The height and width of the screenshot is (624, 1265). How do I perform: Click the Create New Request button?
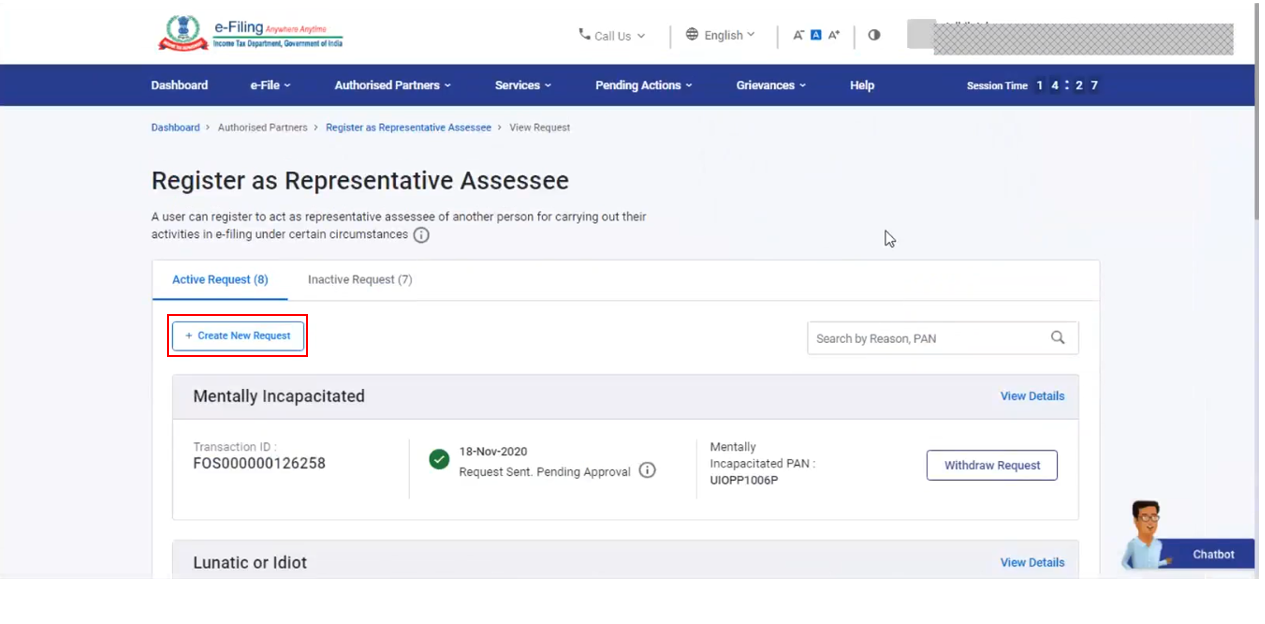239,336
